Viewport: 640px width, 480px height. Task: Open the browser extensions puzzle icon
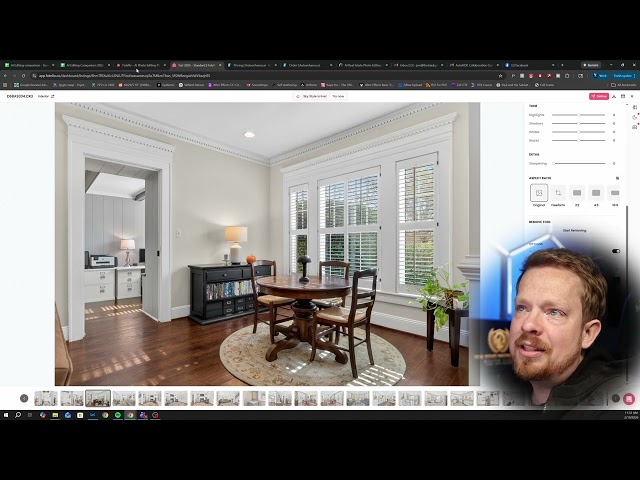[x=567, y=76]
